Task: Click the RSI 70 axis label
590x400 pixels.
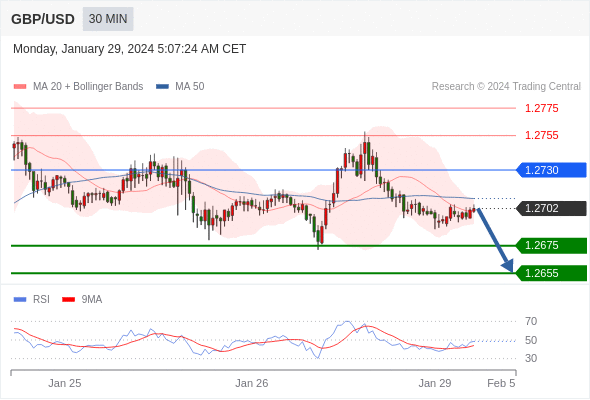Action: tap(531, 321)
